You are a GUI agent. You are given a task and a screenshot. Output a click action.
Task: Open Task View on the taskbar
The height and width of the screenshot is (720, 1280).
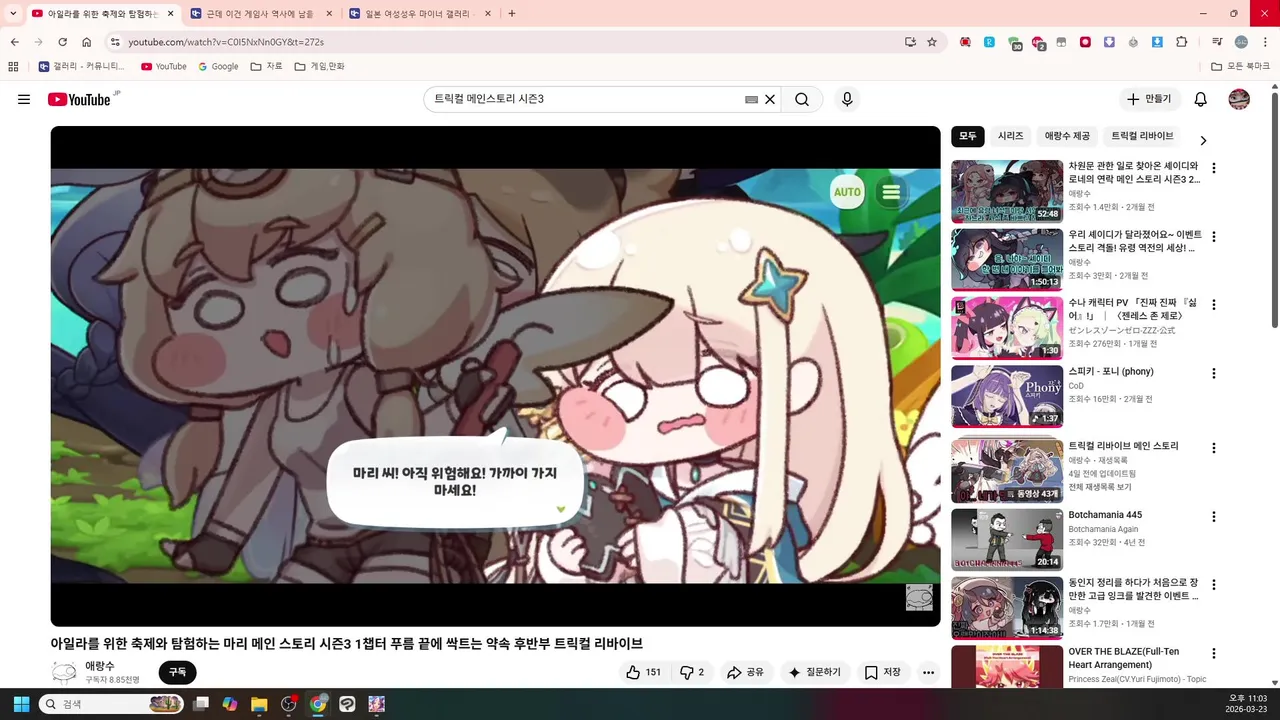pos(200,704)
